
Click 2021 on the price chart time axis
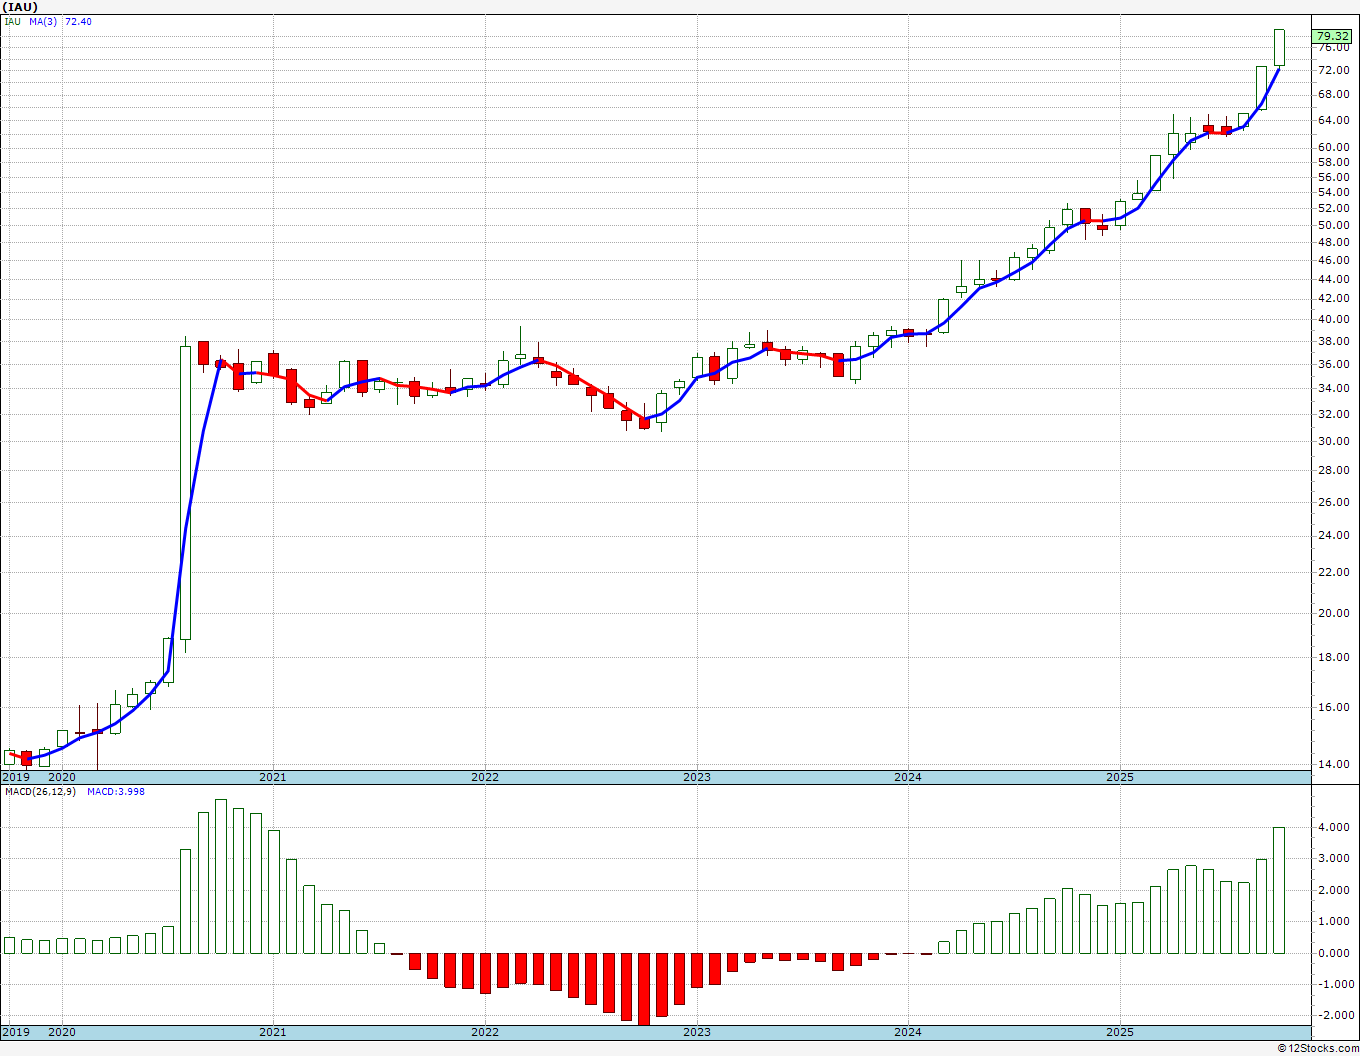[273, 777]
